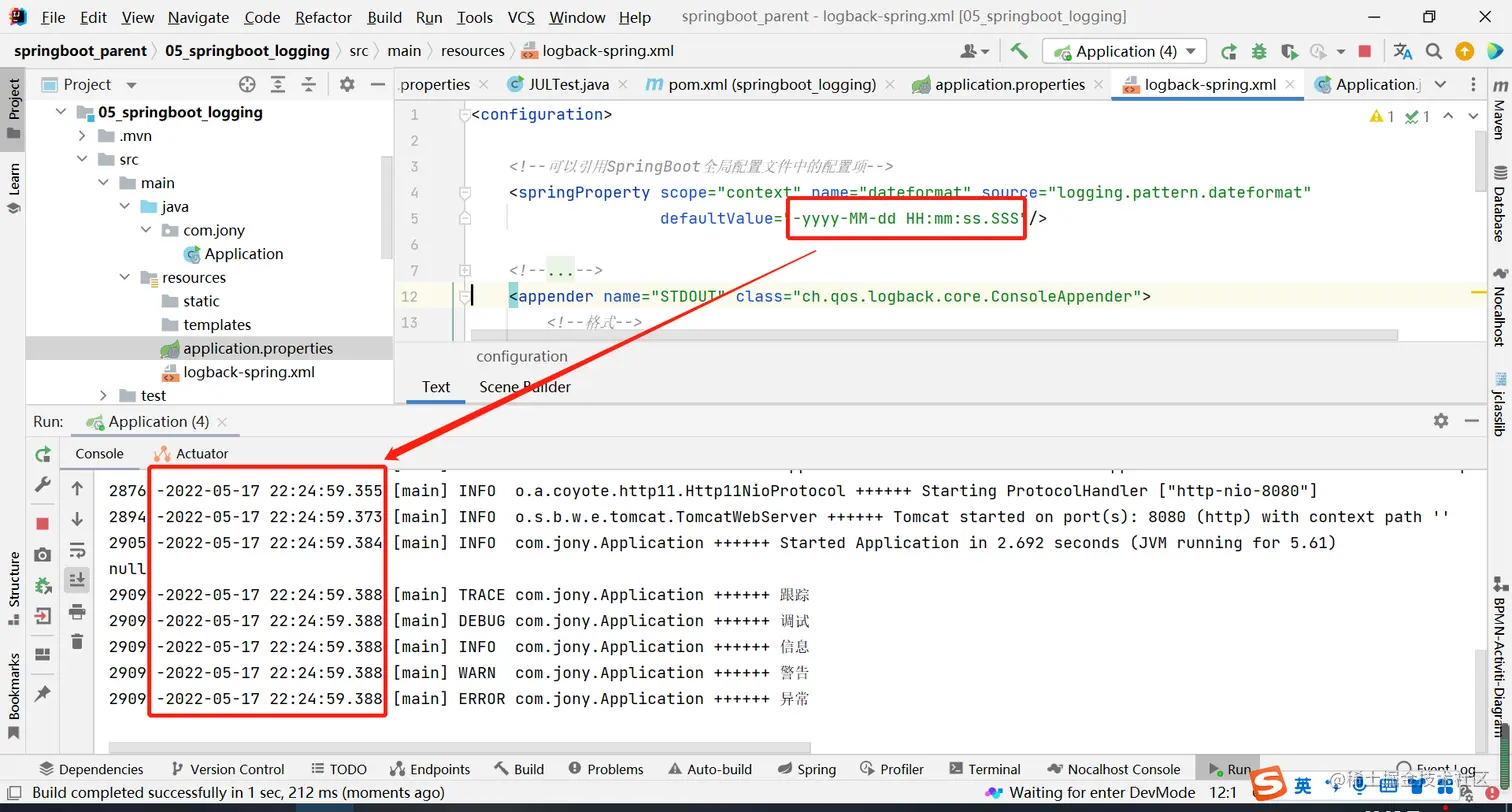Hide the Project panel with the minus icon
The height and width of the screenshot is (812, 1512).
point(376,85)
